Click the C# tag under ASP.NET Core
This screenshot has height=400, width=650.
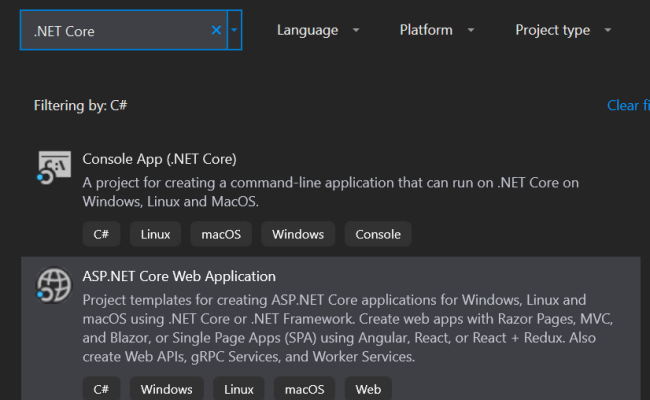[x=101, y=389]
